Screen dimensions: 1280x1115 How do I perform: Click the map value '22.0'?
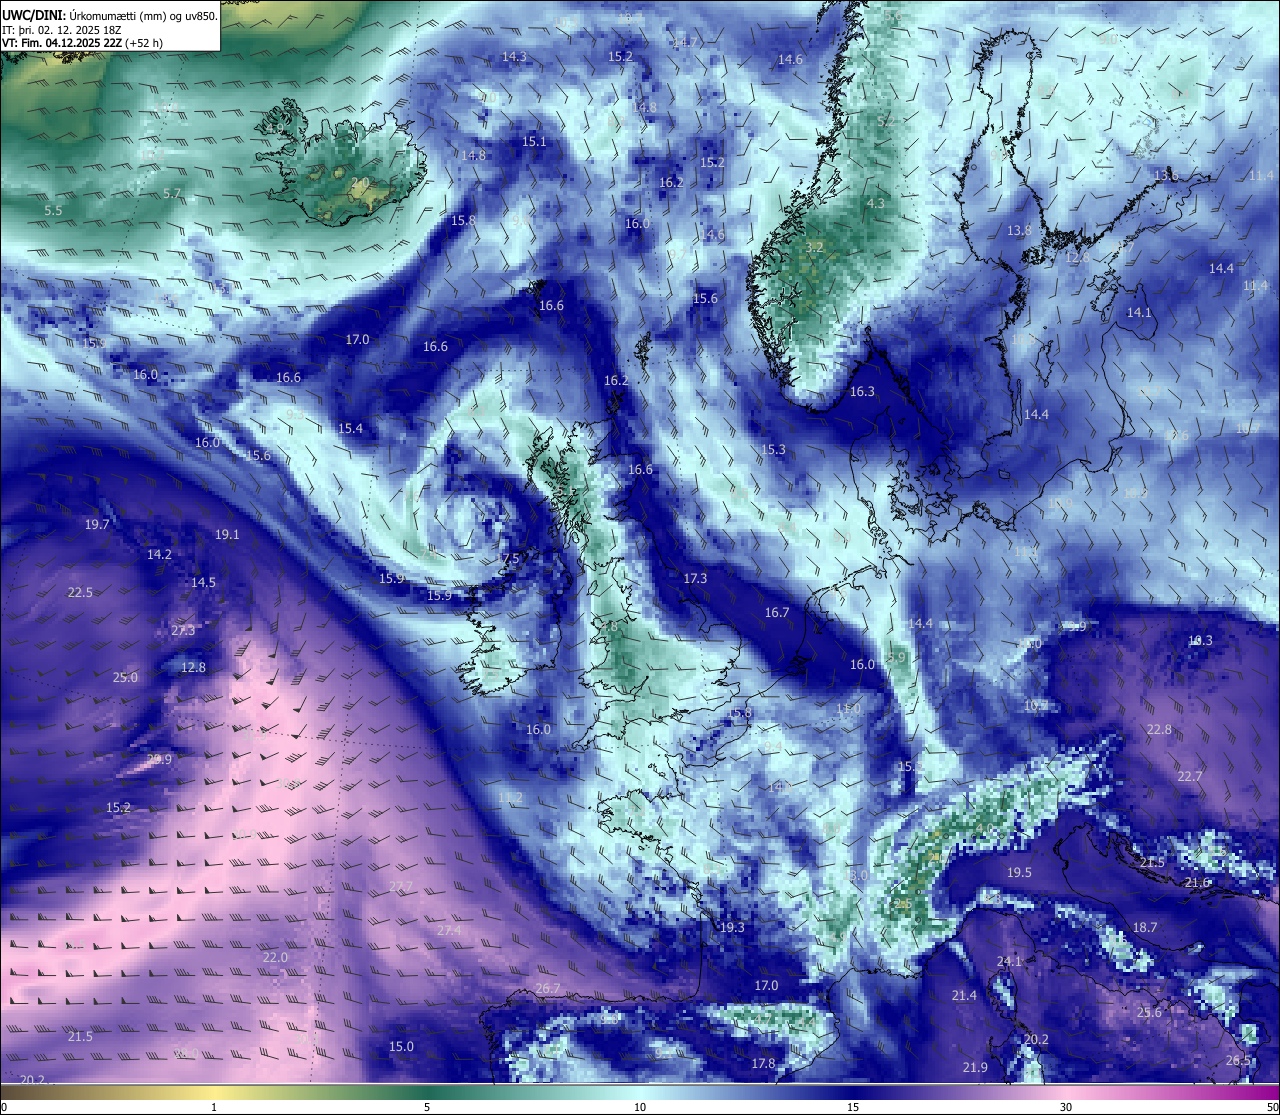(275, 958)
